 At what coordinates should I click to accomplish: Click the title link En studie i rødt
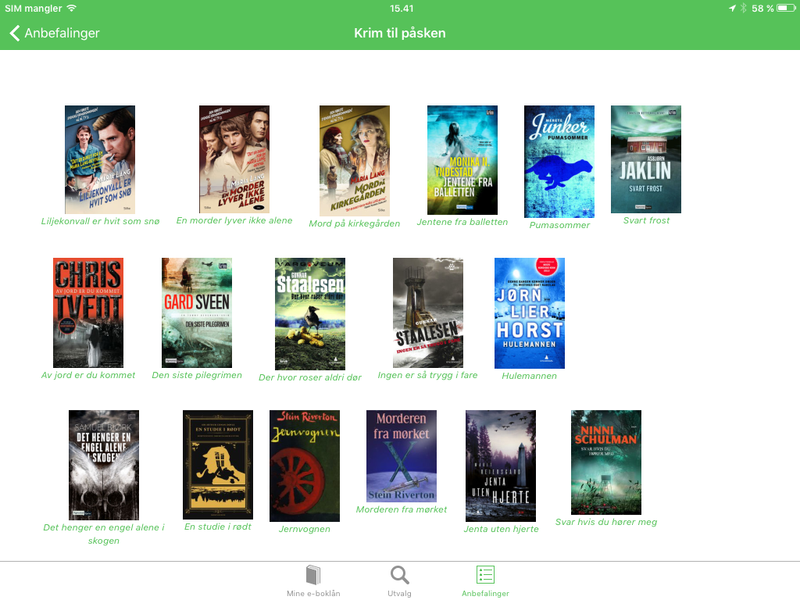pos(218,527)
